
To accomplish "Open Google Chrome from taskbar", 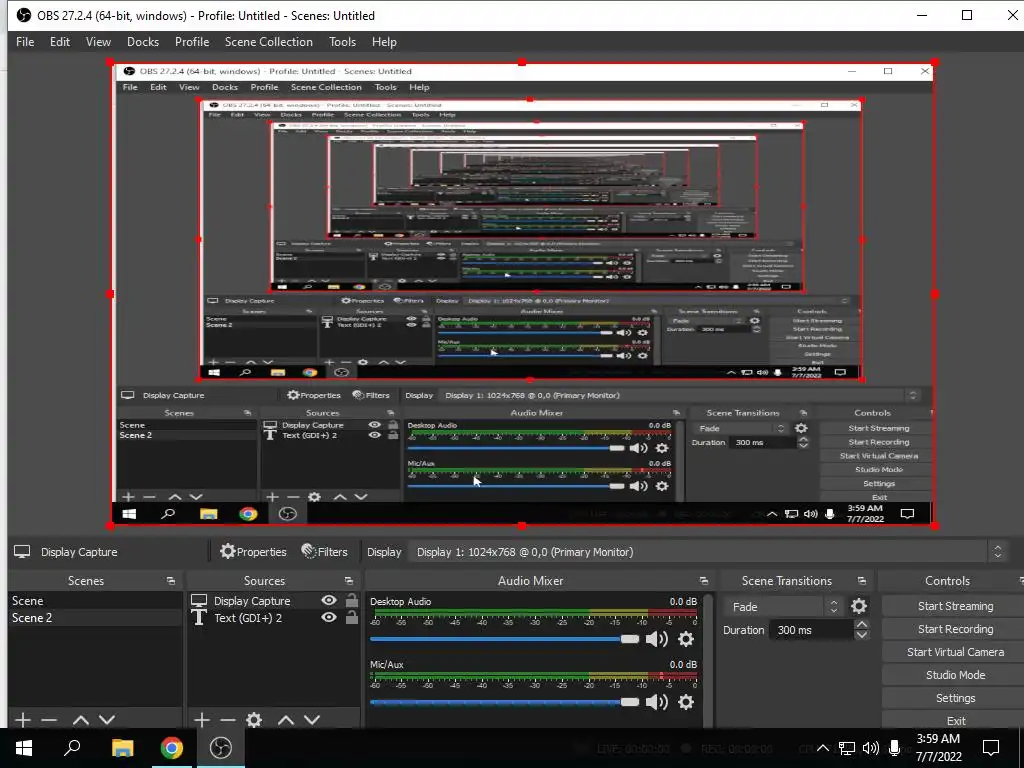I will [172, 748].
